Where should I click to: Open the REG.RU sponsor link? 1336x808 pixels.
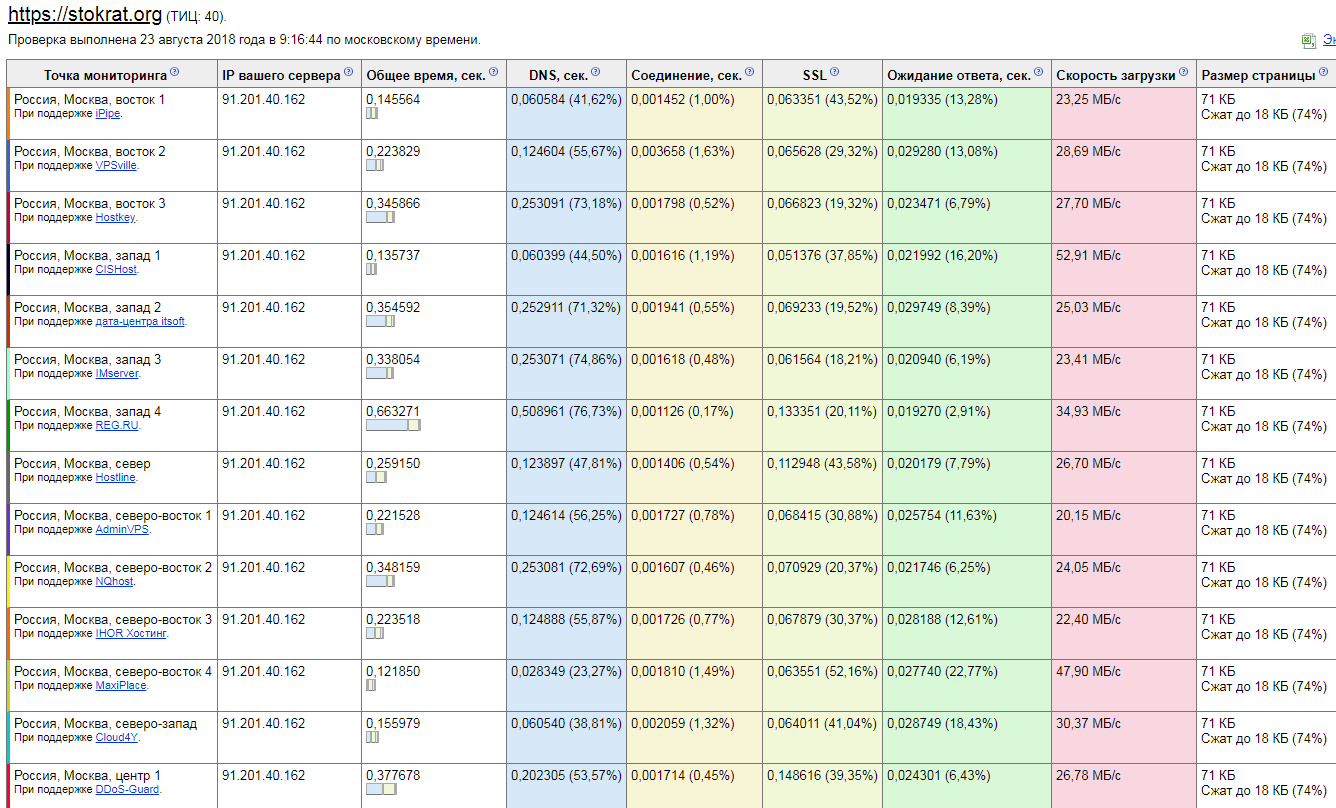(x=117, y=426)
